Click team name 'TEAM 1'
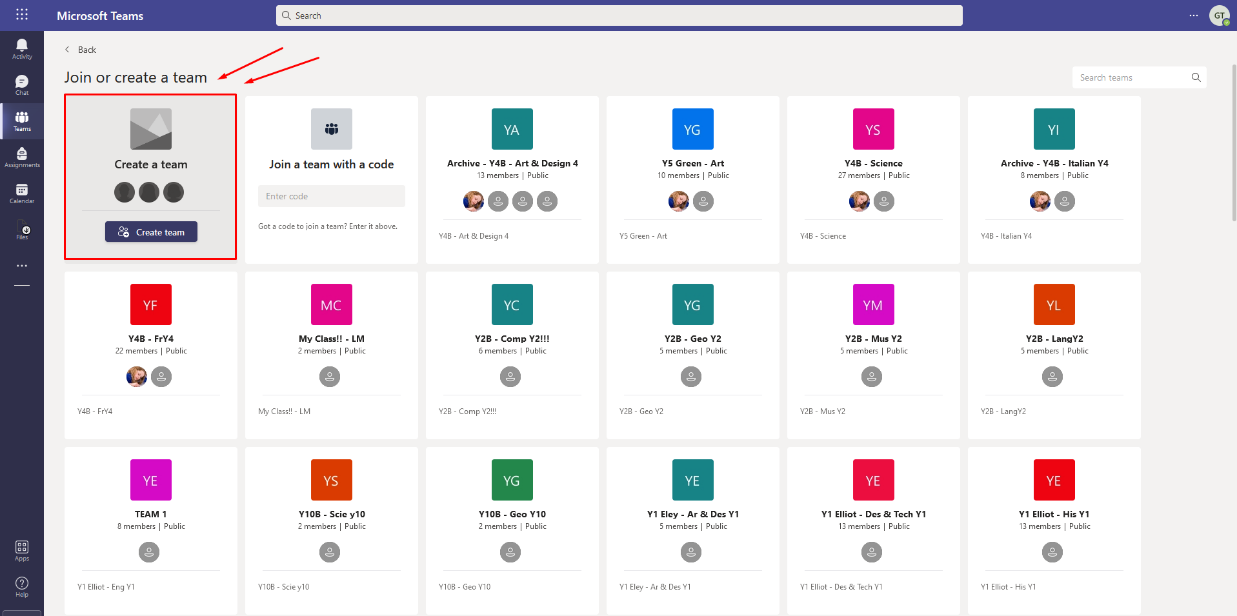The height and width of the screenshot is (616, 1237). 150,514
